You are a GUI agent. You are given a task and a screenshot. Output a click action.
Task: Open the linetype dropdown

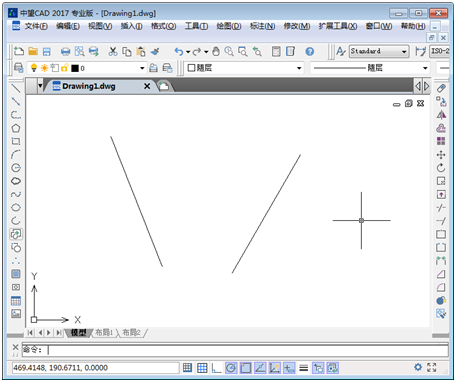(370, 68)
